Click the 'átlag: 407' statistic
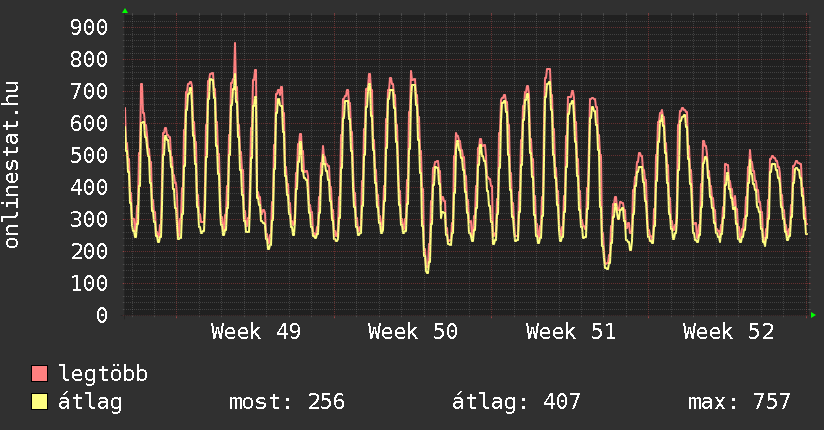Image resolution: width=824 pixels, height=430 pixels. (516, 402)
